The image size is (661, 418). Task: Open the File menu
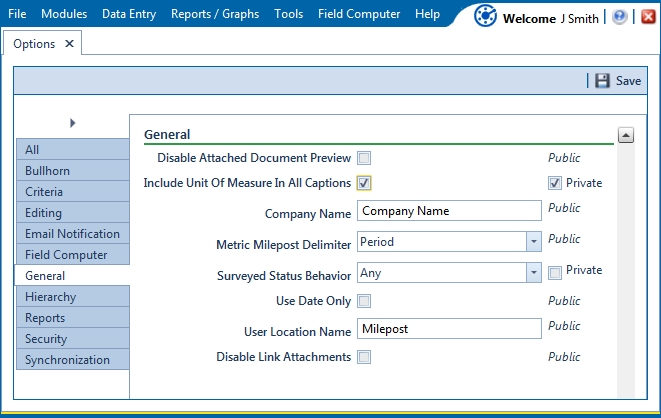[17, 14]
